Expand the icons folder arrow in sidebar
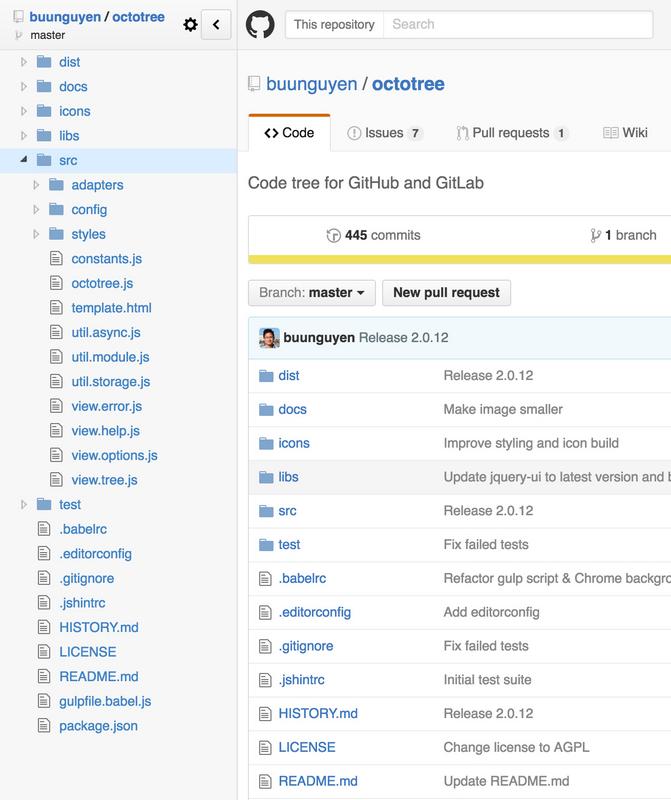 point(23,111)
